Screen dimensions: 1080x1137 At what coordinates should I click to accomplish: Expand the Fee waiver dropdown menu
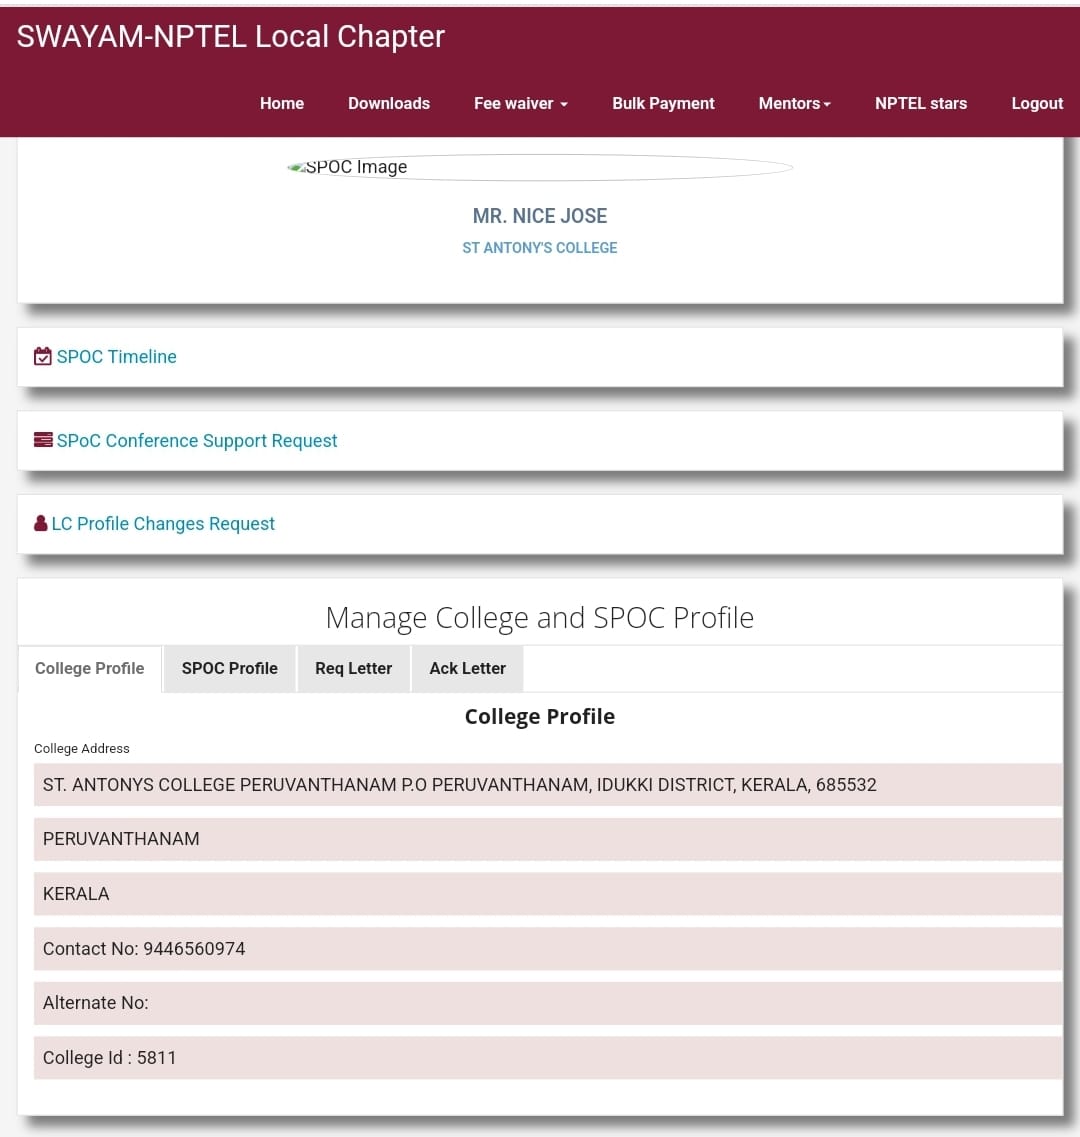pyautogui.click(x=520, y=103)
